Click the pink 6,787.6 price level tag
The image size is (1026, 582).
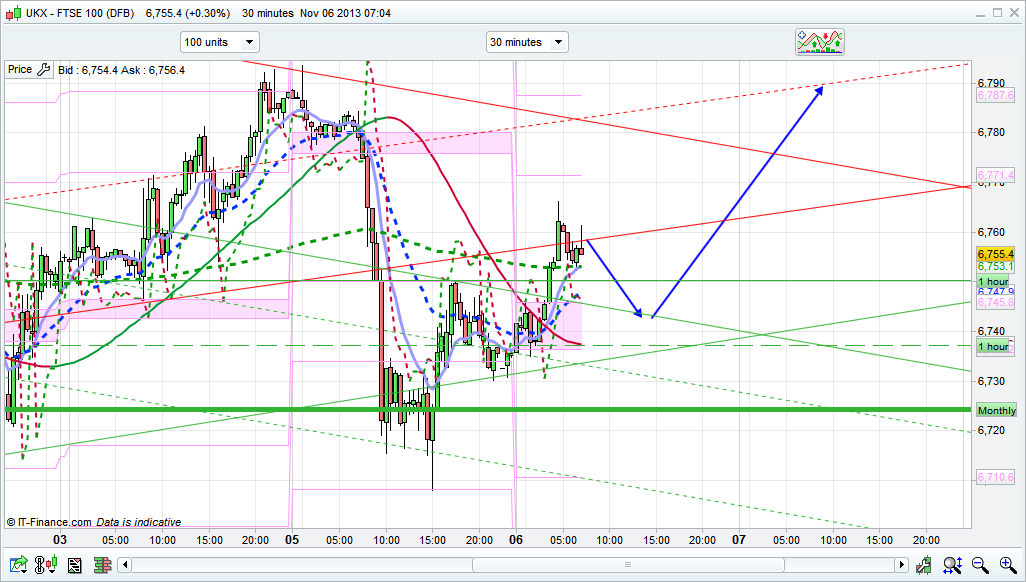point(995,96)
